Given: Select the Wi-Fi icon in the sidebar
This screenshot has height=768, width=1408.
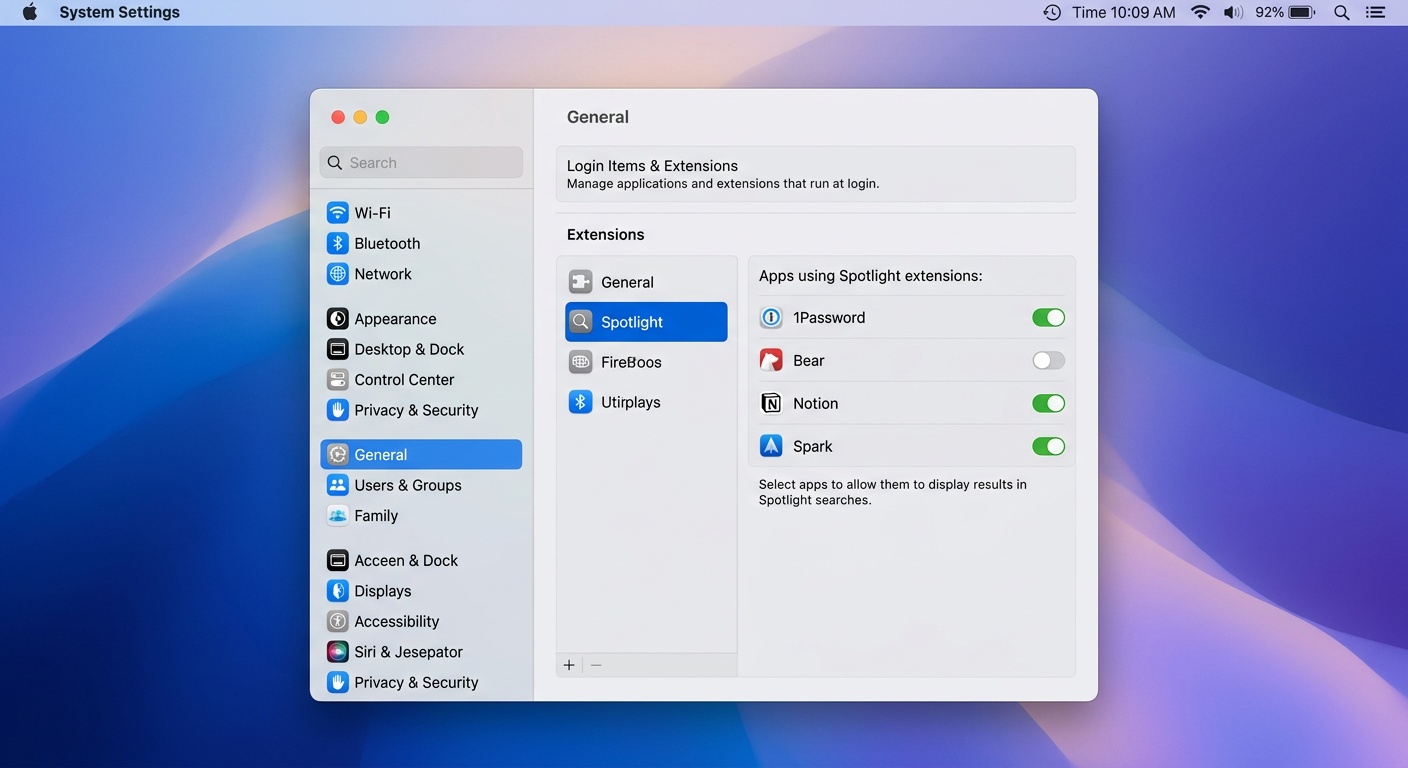Looking at the screenshot, I should pyautogui.click(x=336, y=212).
